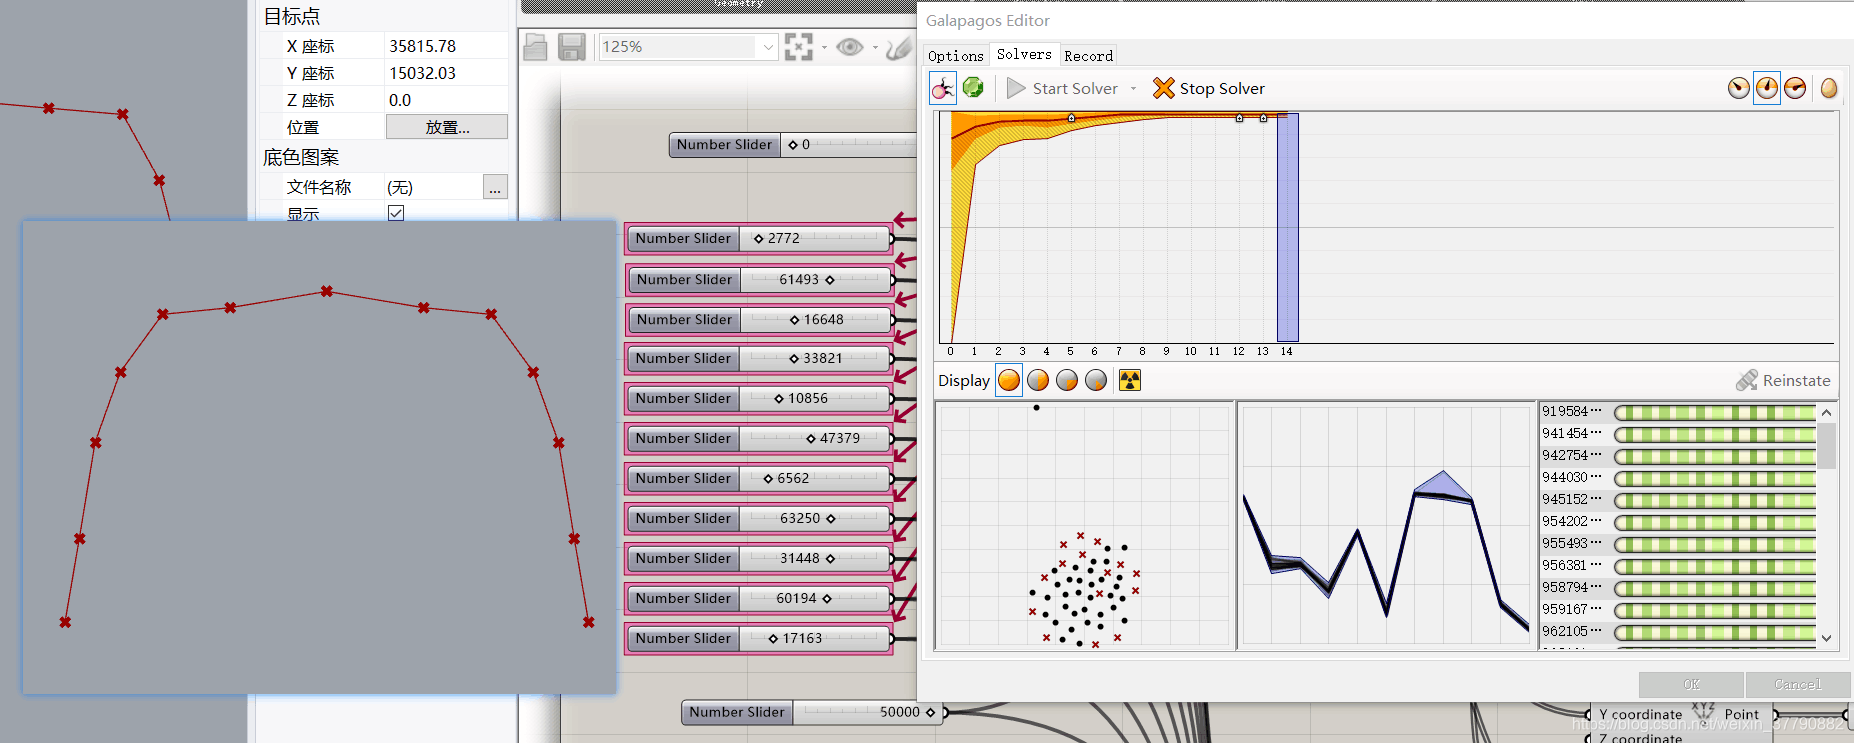Switch to the Record tab
1854x743 pixels.
[1088, 56]
